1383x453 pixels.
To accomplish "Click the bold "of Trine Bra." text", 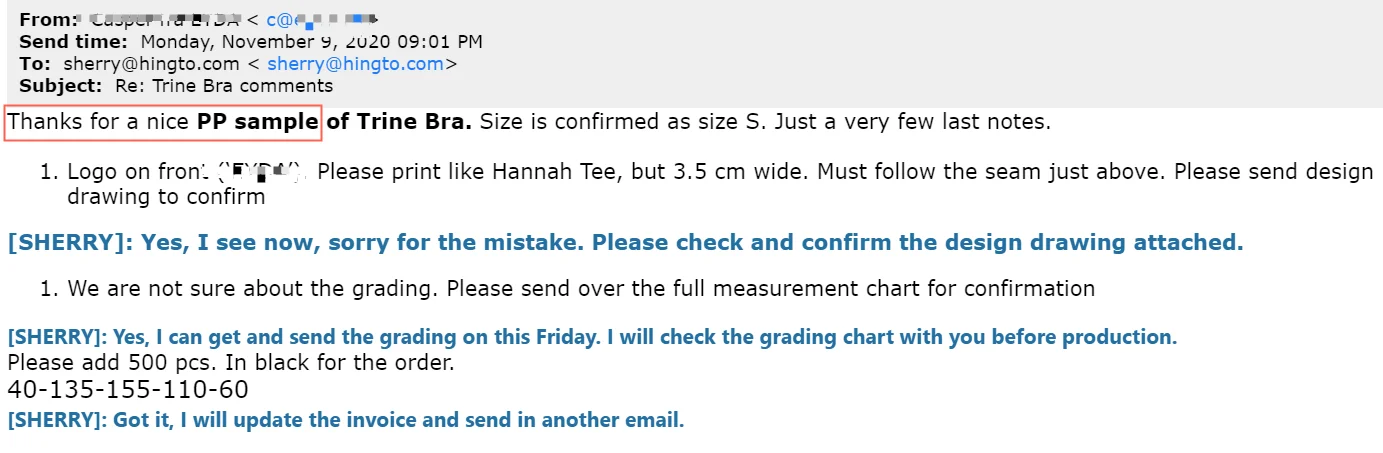I will coord(399,123).
